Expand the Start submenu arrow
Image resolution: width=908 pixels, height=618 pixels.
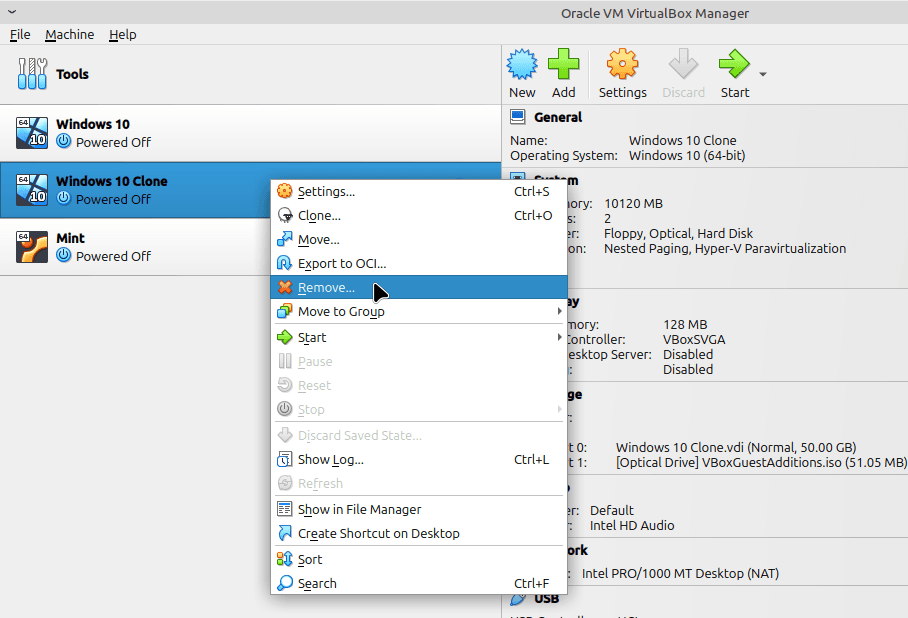tap(559, 337)
